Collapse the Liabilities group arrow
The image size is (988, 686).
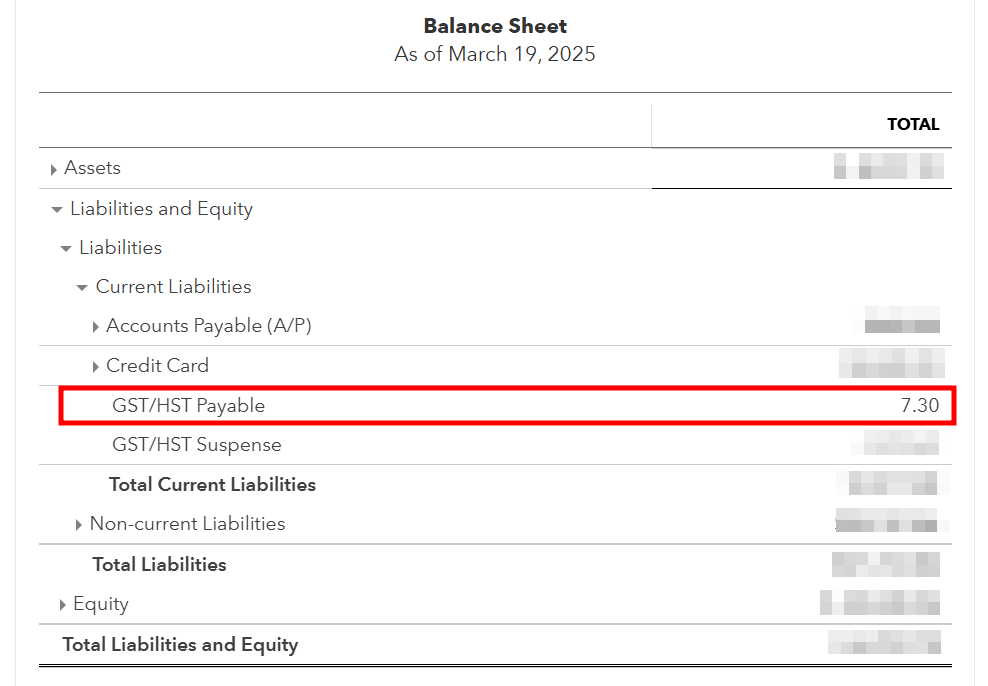coord(66,249)
